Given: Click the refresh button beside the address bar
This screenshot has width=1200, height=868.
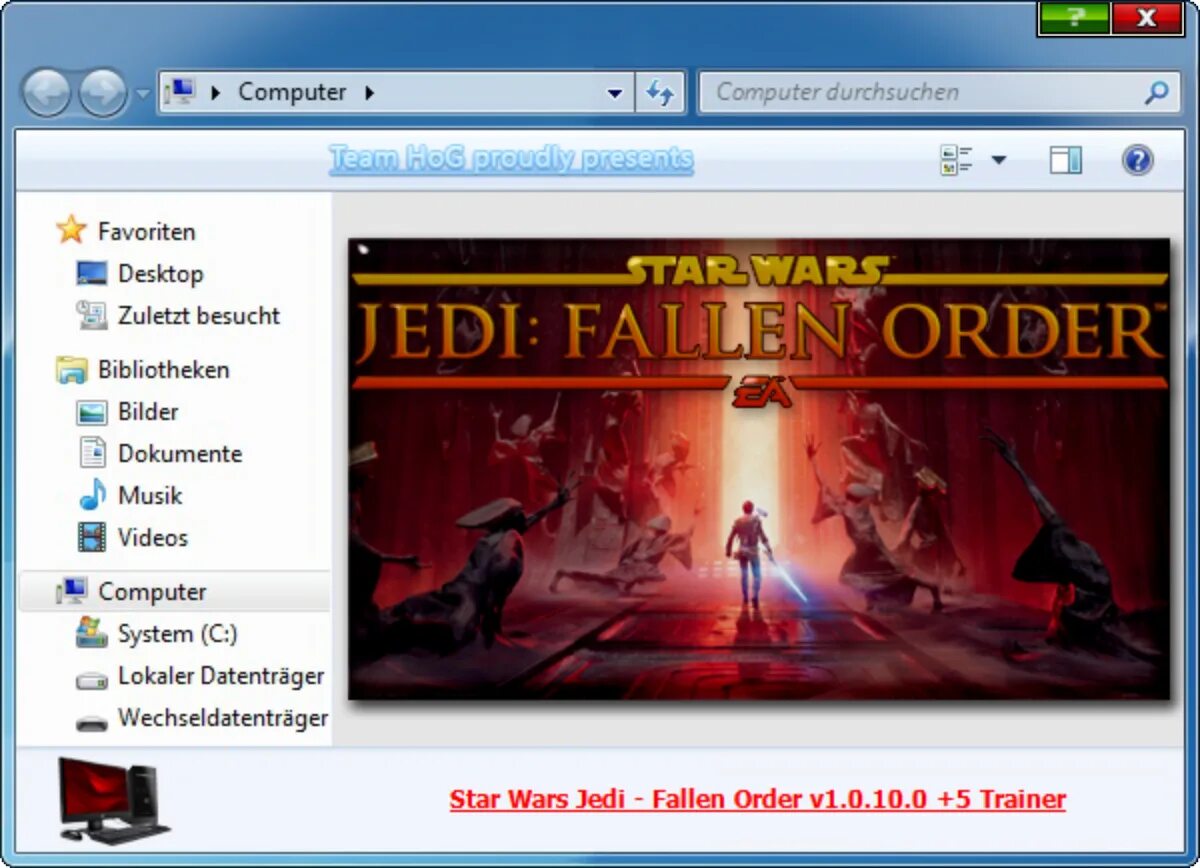Looking at the screenshot, I should [x=660, y=93].
